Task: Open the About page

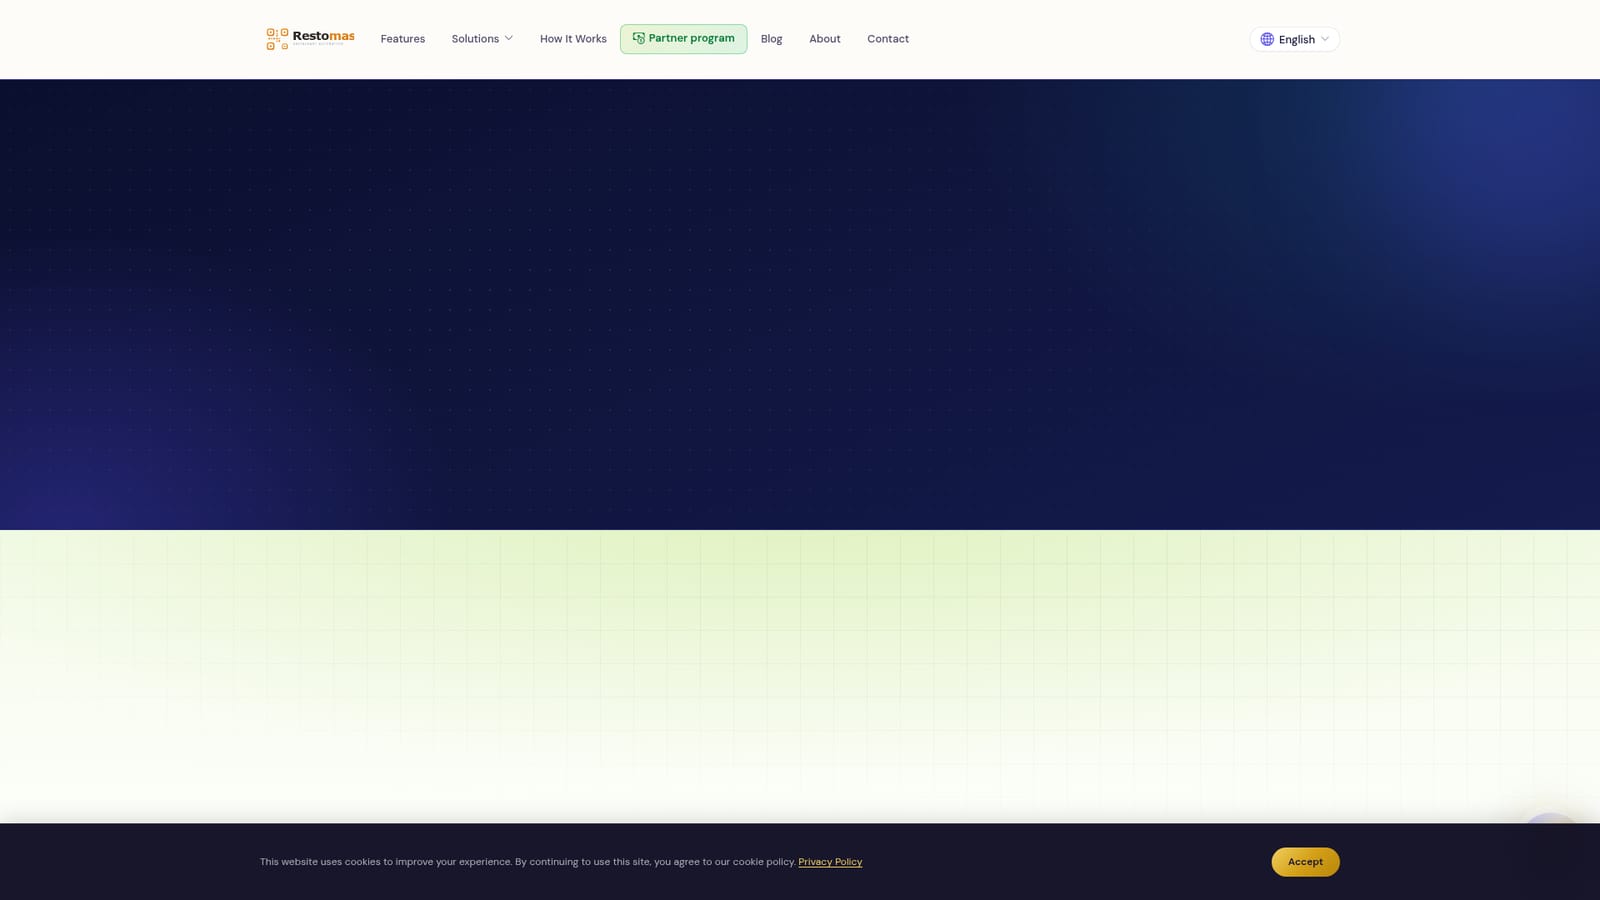Action: click(x=824, y=39)
